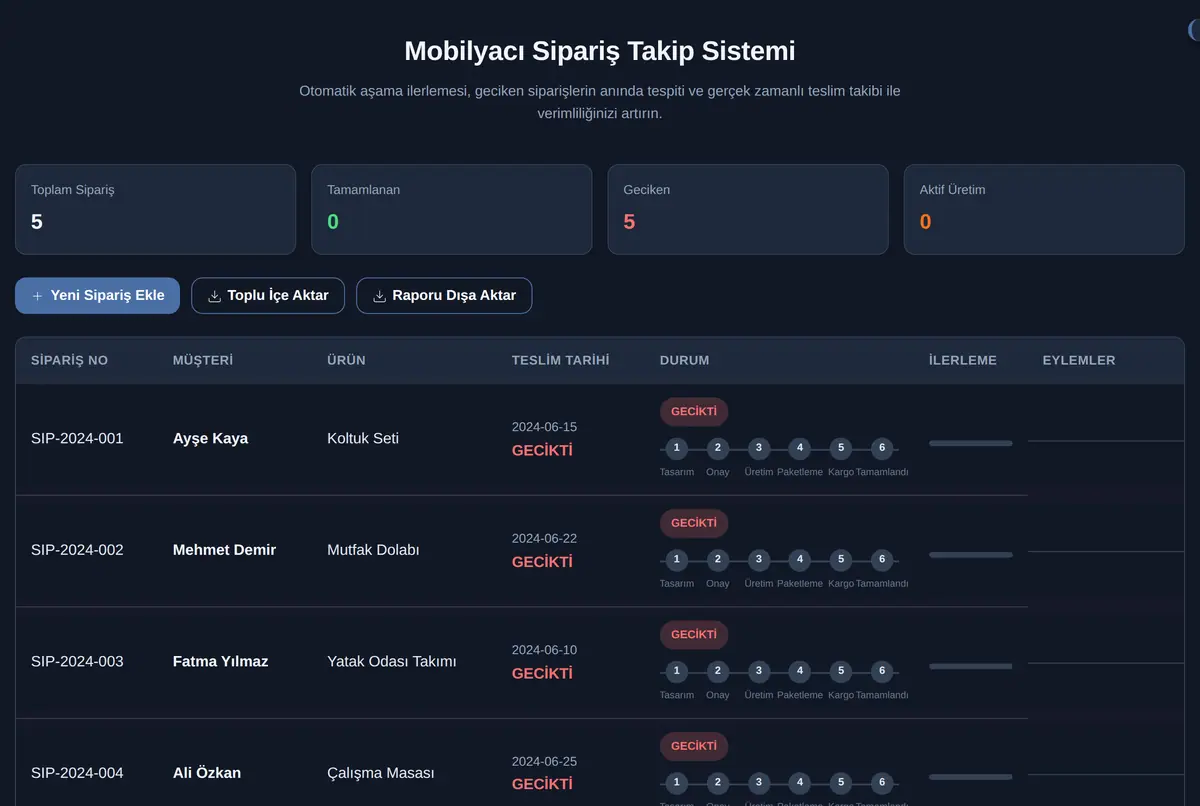Select order number SIP-2024-003

click(x=77, y=661)
